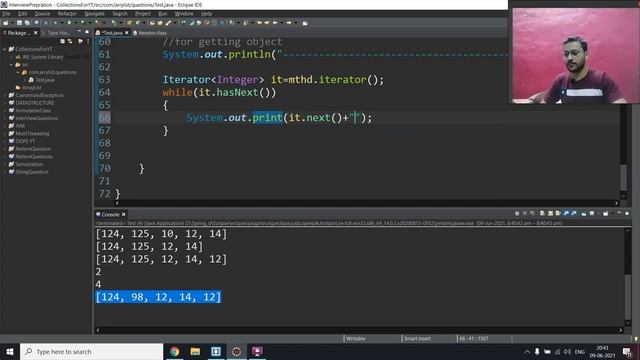Open the Run button dropdown arrow
This screenshot has width=640, height=360.
[76, 23]
